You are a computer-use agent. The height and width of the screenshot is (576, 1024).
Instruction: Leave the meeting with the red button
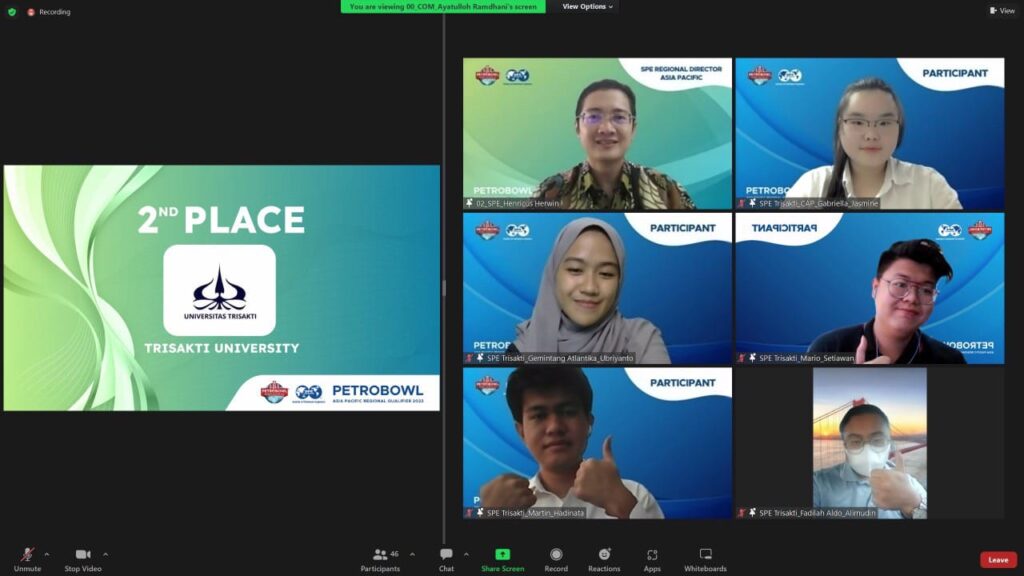(x=998, y=560)
